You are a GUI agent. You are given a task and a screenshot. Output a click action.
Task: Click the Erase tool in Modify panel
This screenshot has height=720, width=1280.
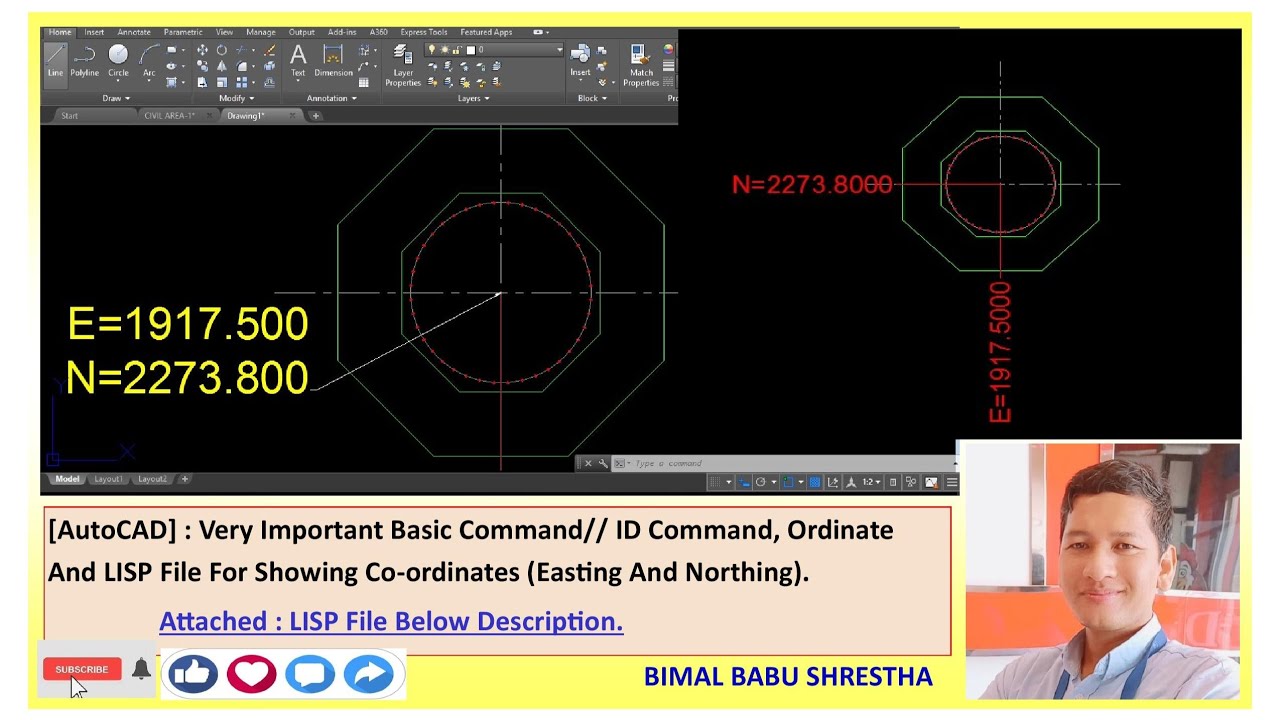click(x=270, y=50)
